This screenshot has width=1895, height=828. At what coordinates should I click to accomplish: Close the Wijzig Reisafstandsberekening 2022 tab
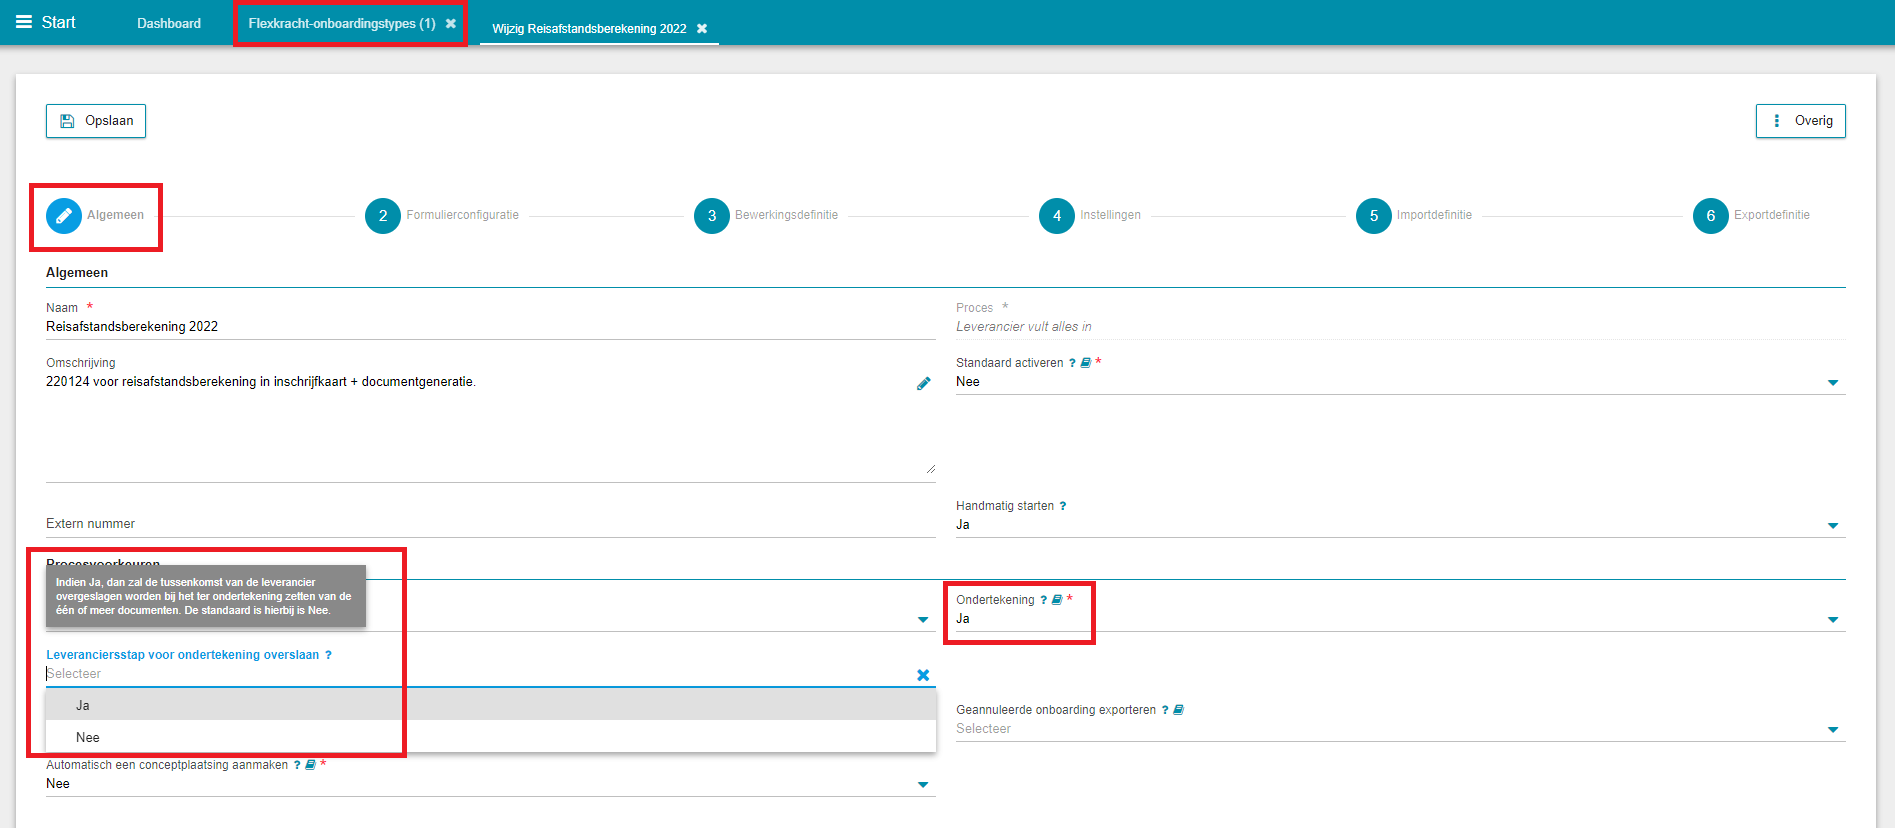[x=702, y=28]
